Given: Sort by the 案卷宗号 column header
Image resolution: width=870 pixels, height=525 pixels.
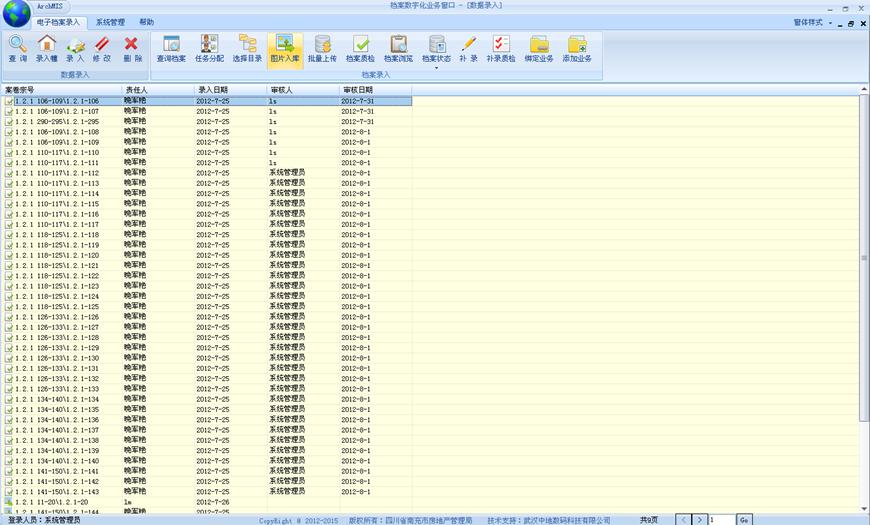Looking at the screenshot, I should tap(61, 89).
